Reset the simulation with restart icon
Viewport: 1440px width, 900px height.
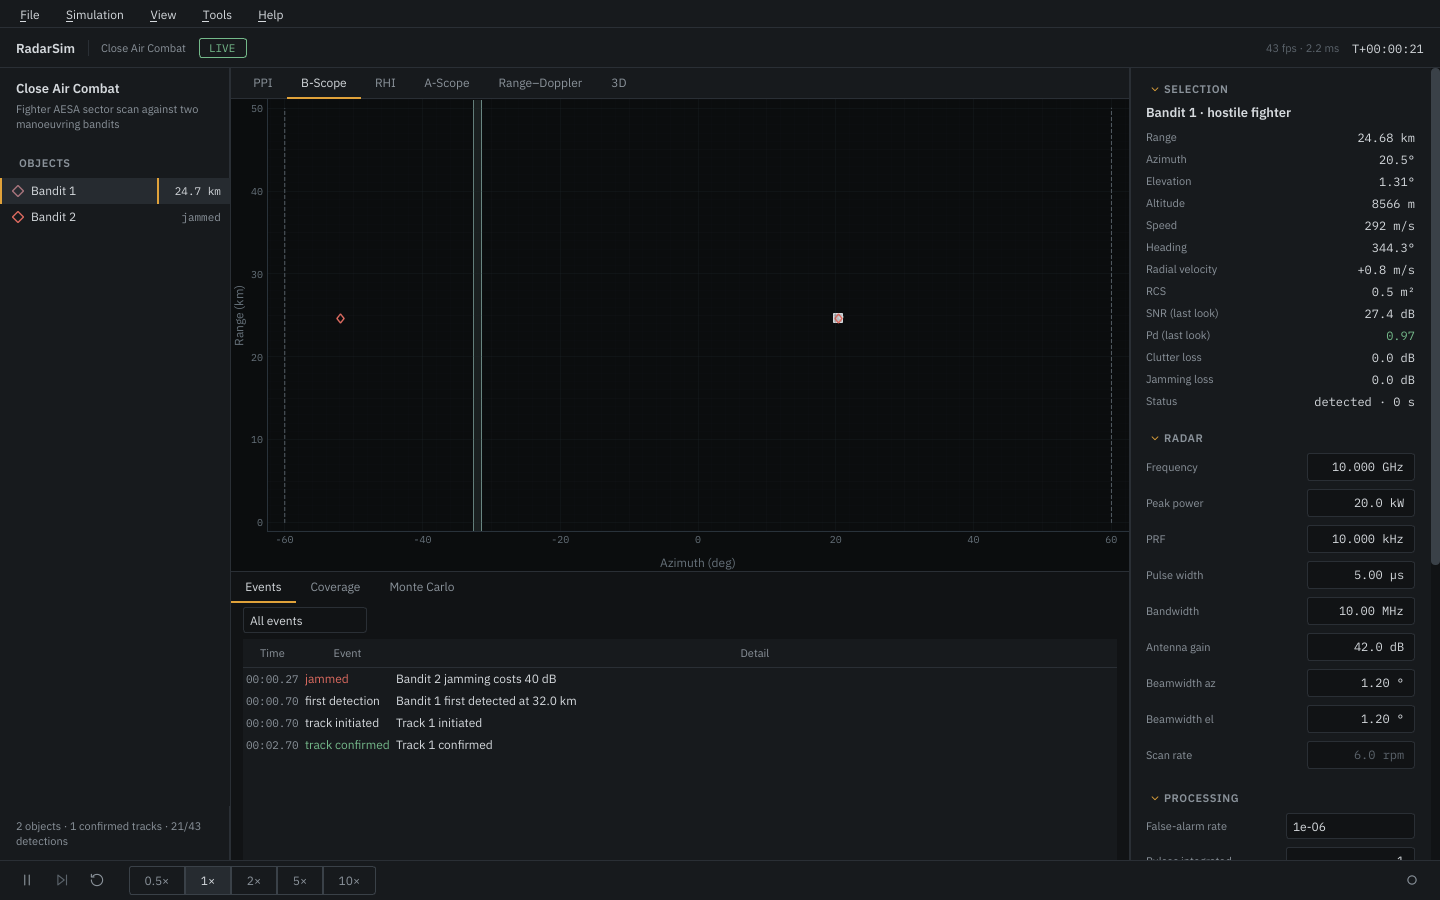[x=97, y=880]
